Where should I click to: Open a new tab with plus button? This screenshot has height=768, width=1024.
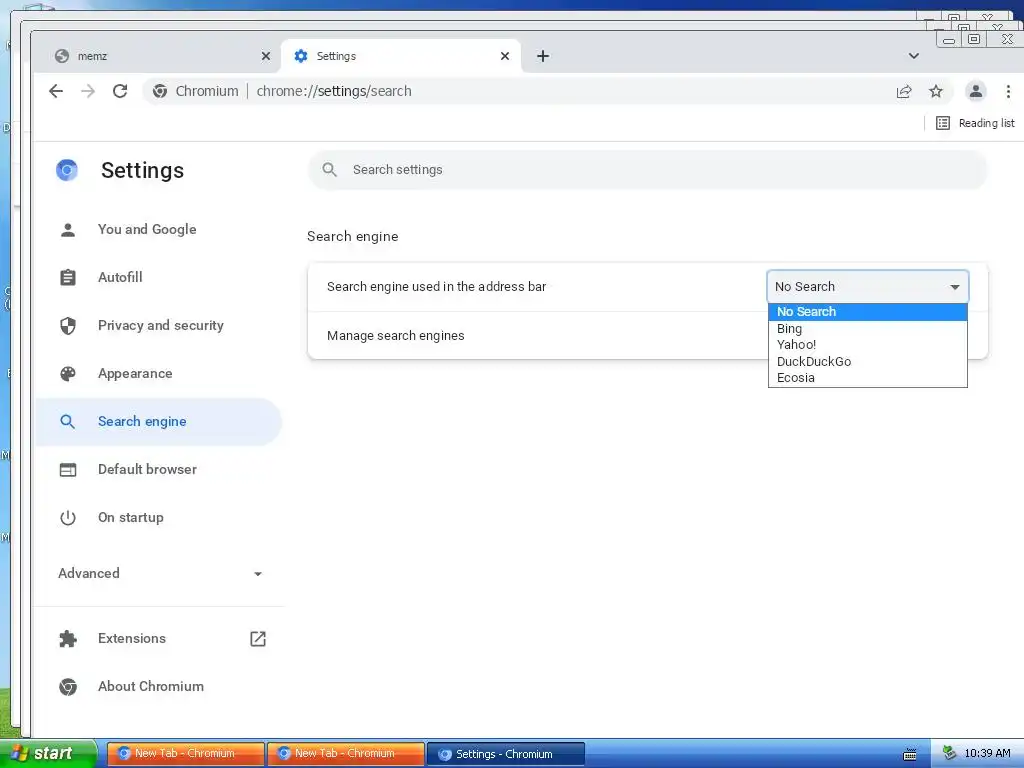[x=543, y=56]
